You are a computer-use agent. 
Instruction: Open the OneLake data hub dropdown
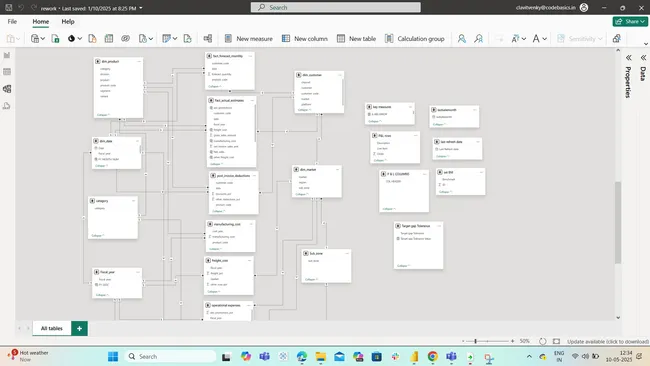(x=80, y=39)
